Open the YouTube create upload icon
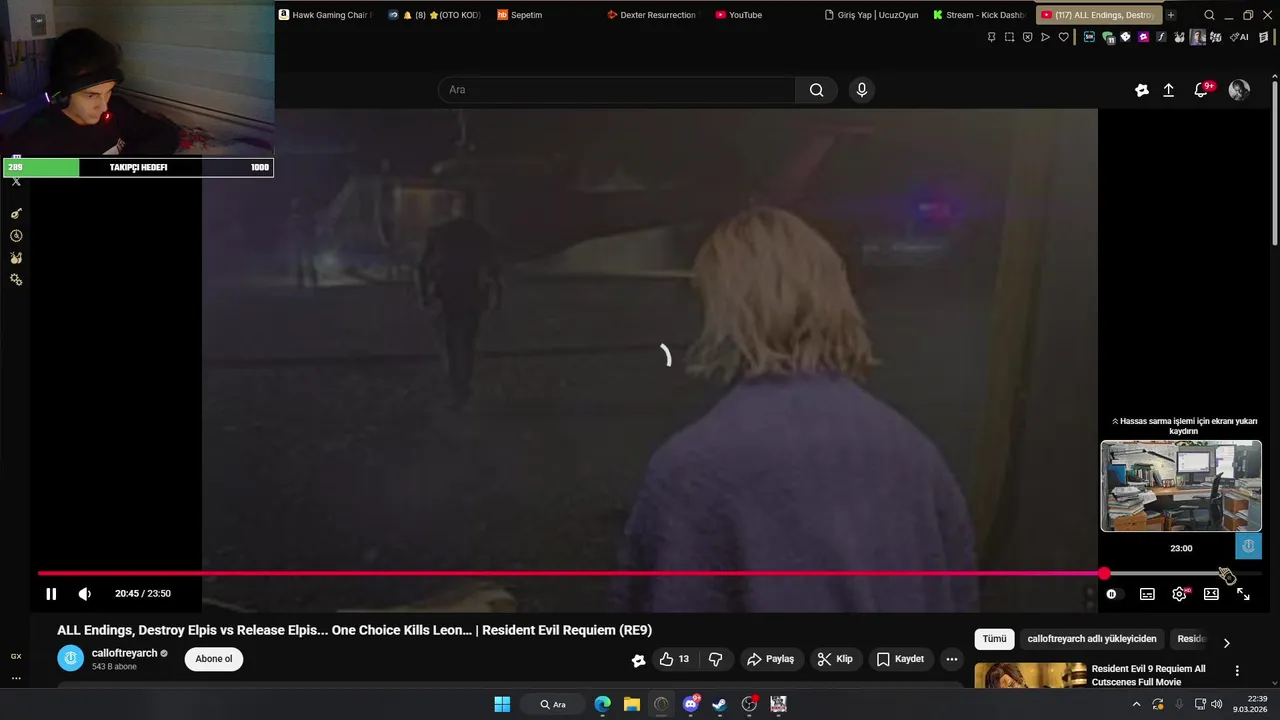 pyautogui.click(x=1168, y=90)
